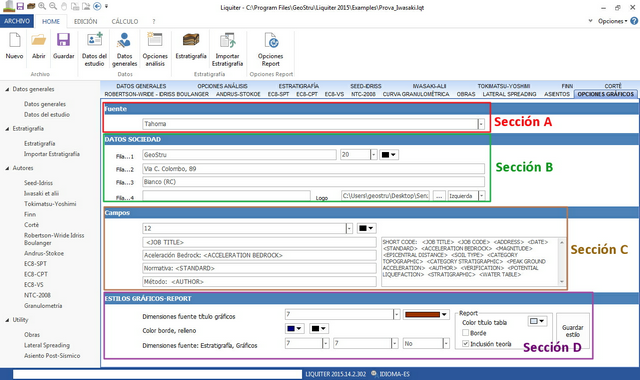
Task: Click the logo browse '...' button
Action: pos(439,196)
